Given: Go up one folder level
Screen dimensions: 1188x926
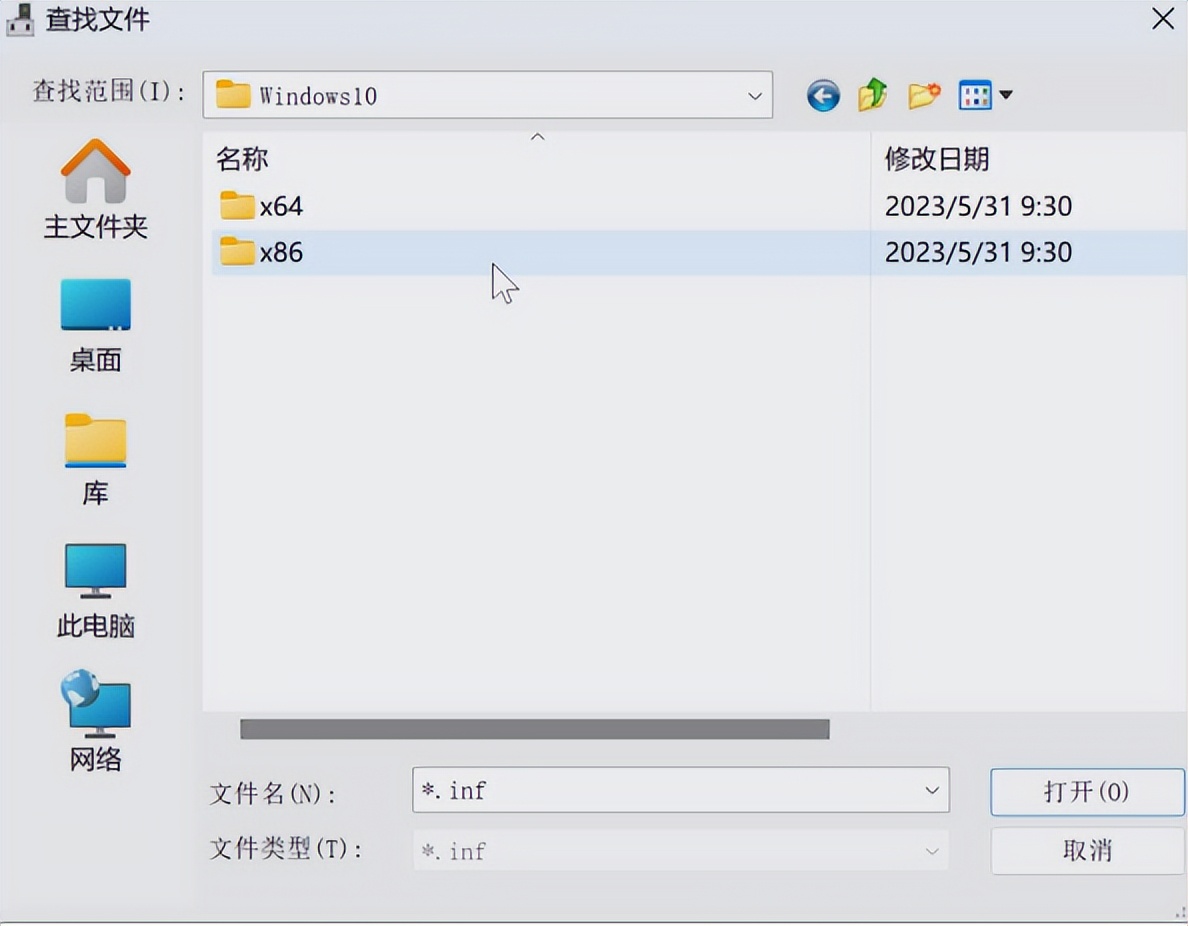Looking at the screenshot, I should 873,95.
